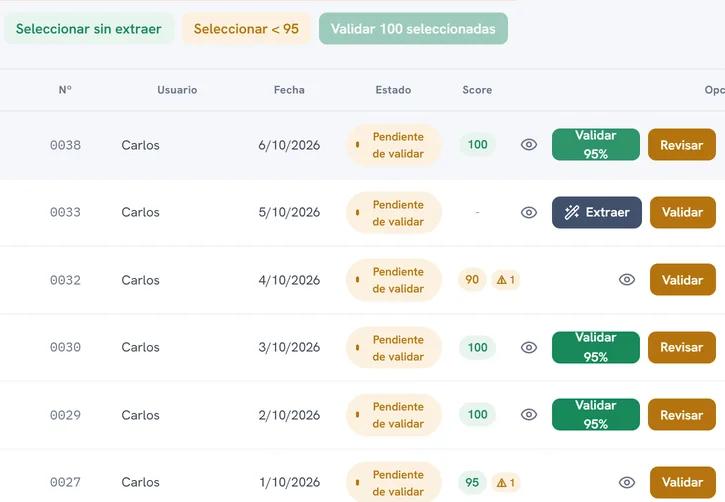Click the date 2/10/2026
This screenshot has height=502, width=725.
[x=289, y=415]
